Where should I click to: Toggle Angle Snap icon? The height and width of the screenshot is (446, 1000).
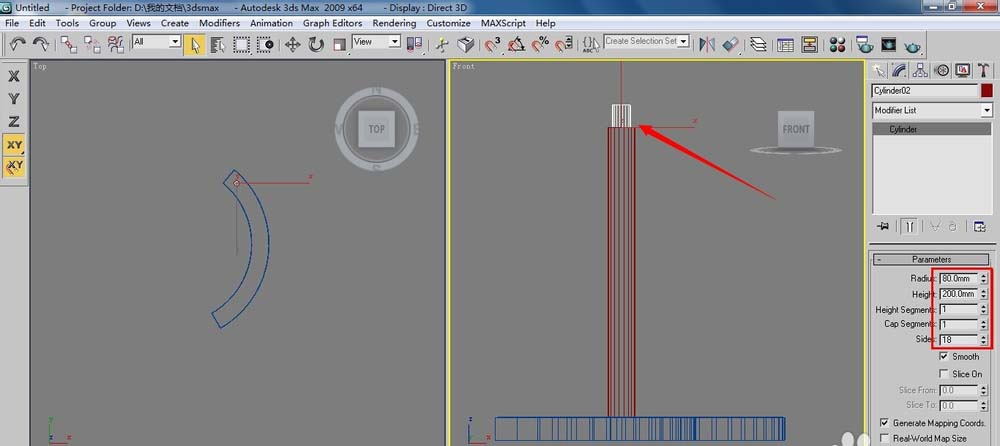tap(517, 44)
